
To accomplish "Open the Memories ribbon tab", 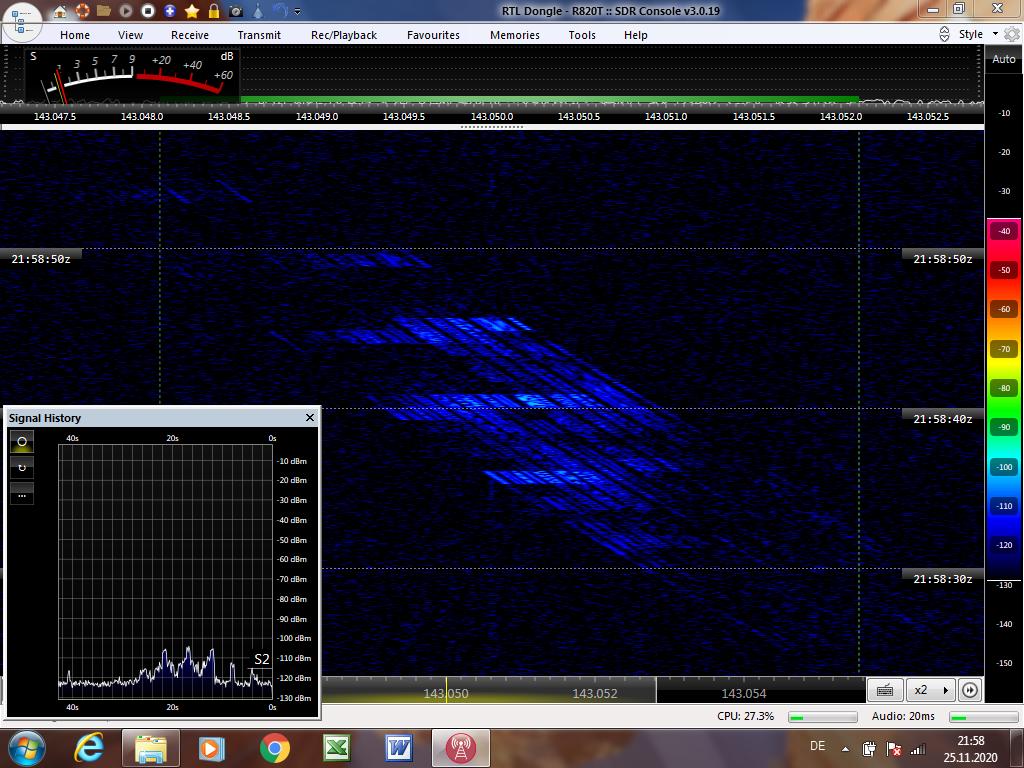I will point(515,35).
